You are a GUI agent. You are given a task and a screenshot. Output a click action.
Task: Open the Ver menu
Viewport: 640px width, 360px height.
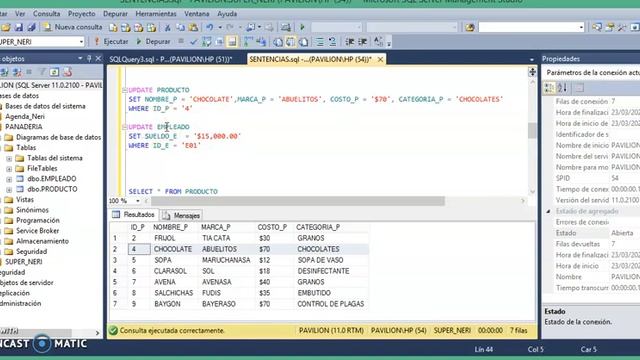[20, 13]
